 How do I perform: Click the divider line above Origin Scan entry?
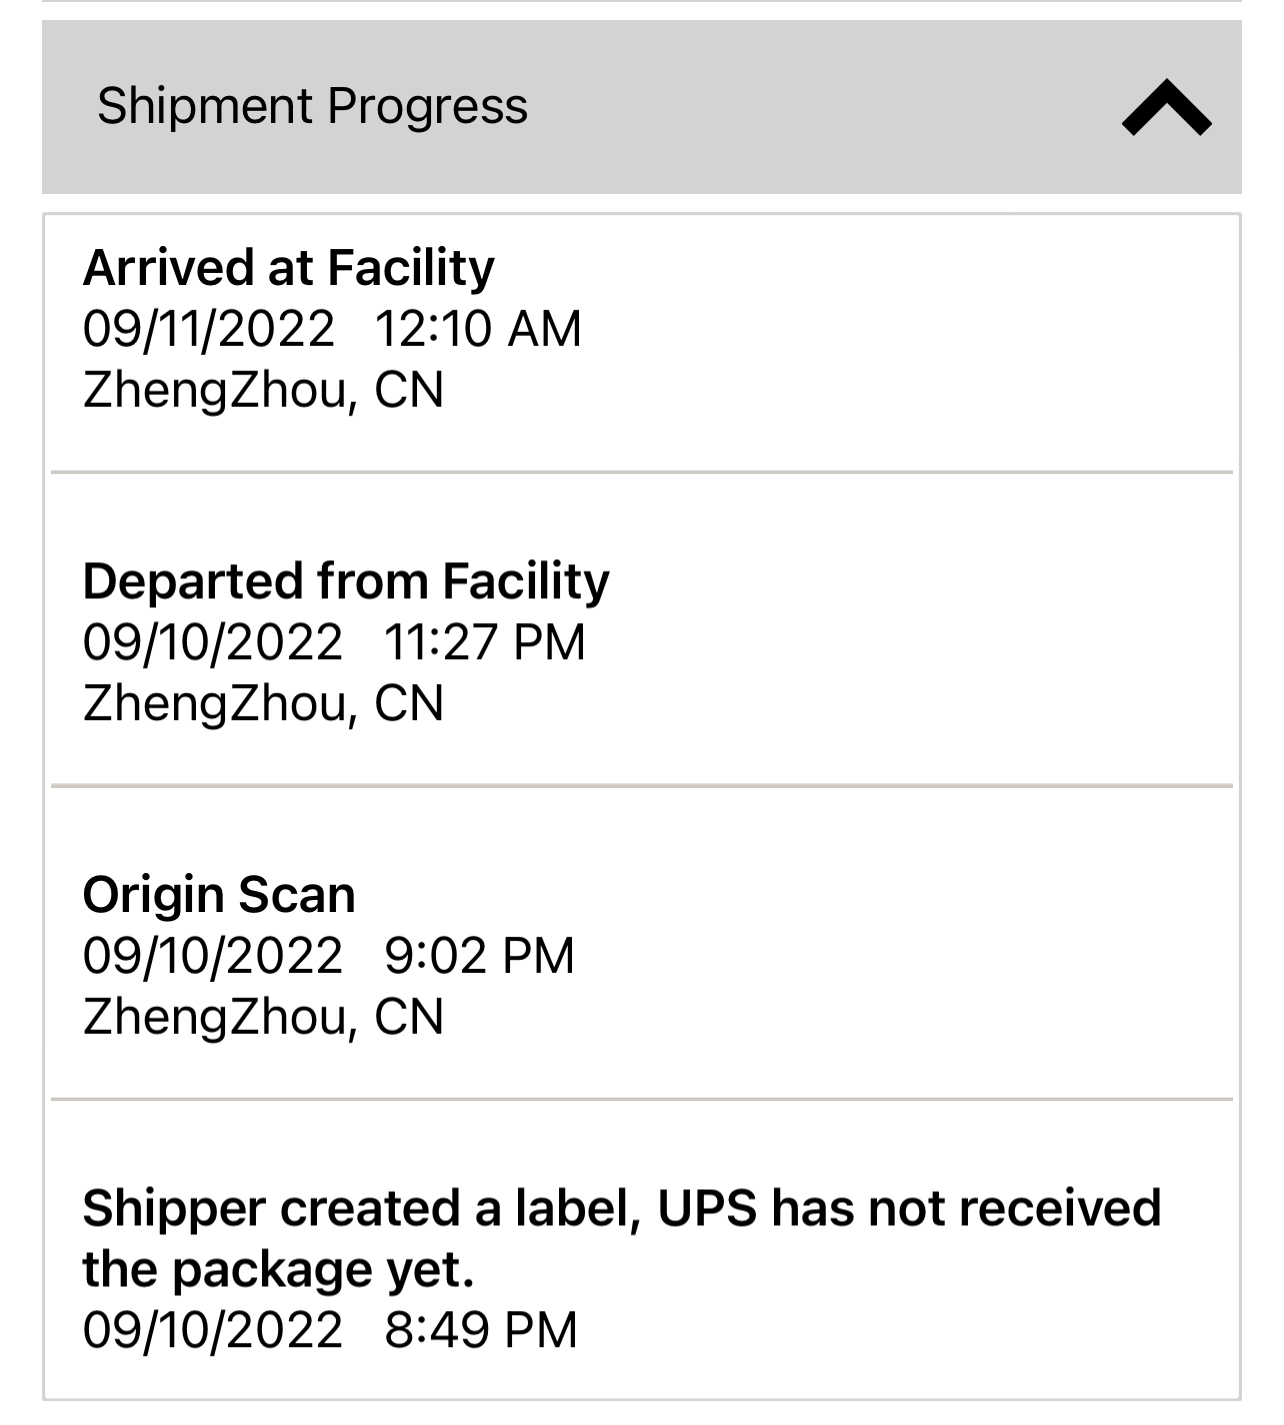[x=641, y=786]
